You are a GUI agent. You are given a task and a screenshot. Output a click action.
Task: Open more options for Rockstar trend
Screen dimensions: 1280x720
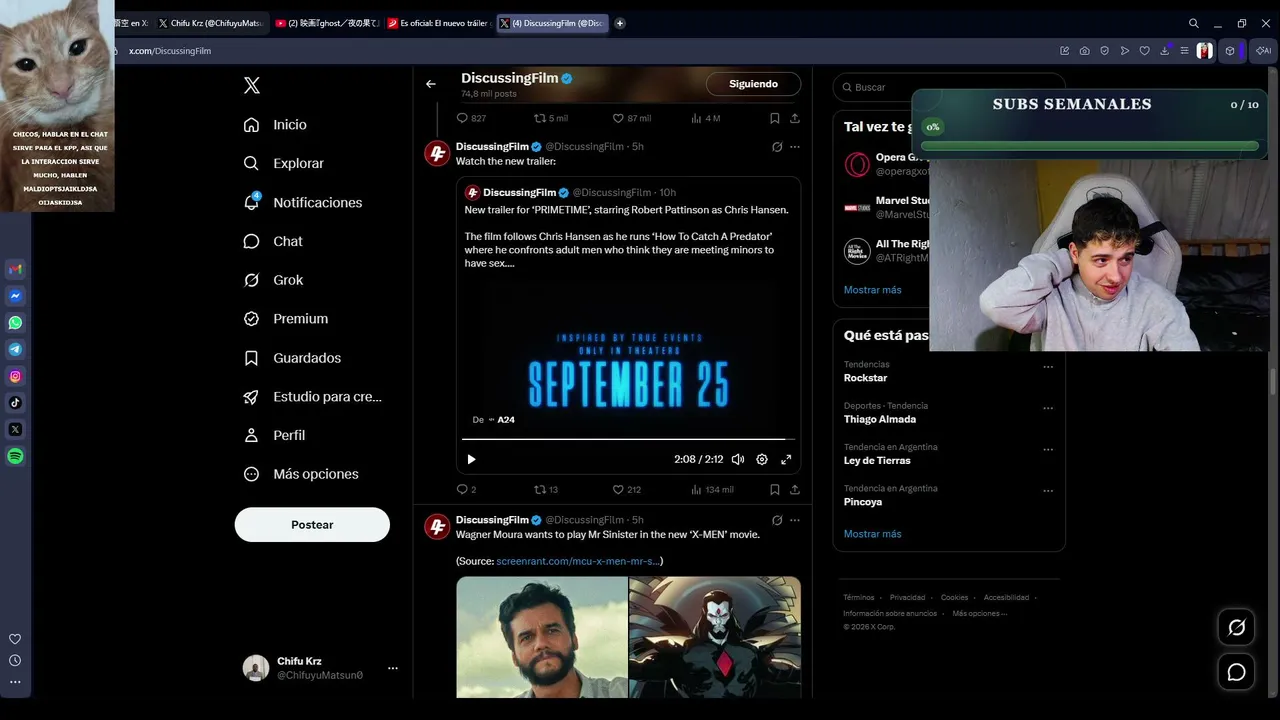pos(1048,367)
